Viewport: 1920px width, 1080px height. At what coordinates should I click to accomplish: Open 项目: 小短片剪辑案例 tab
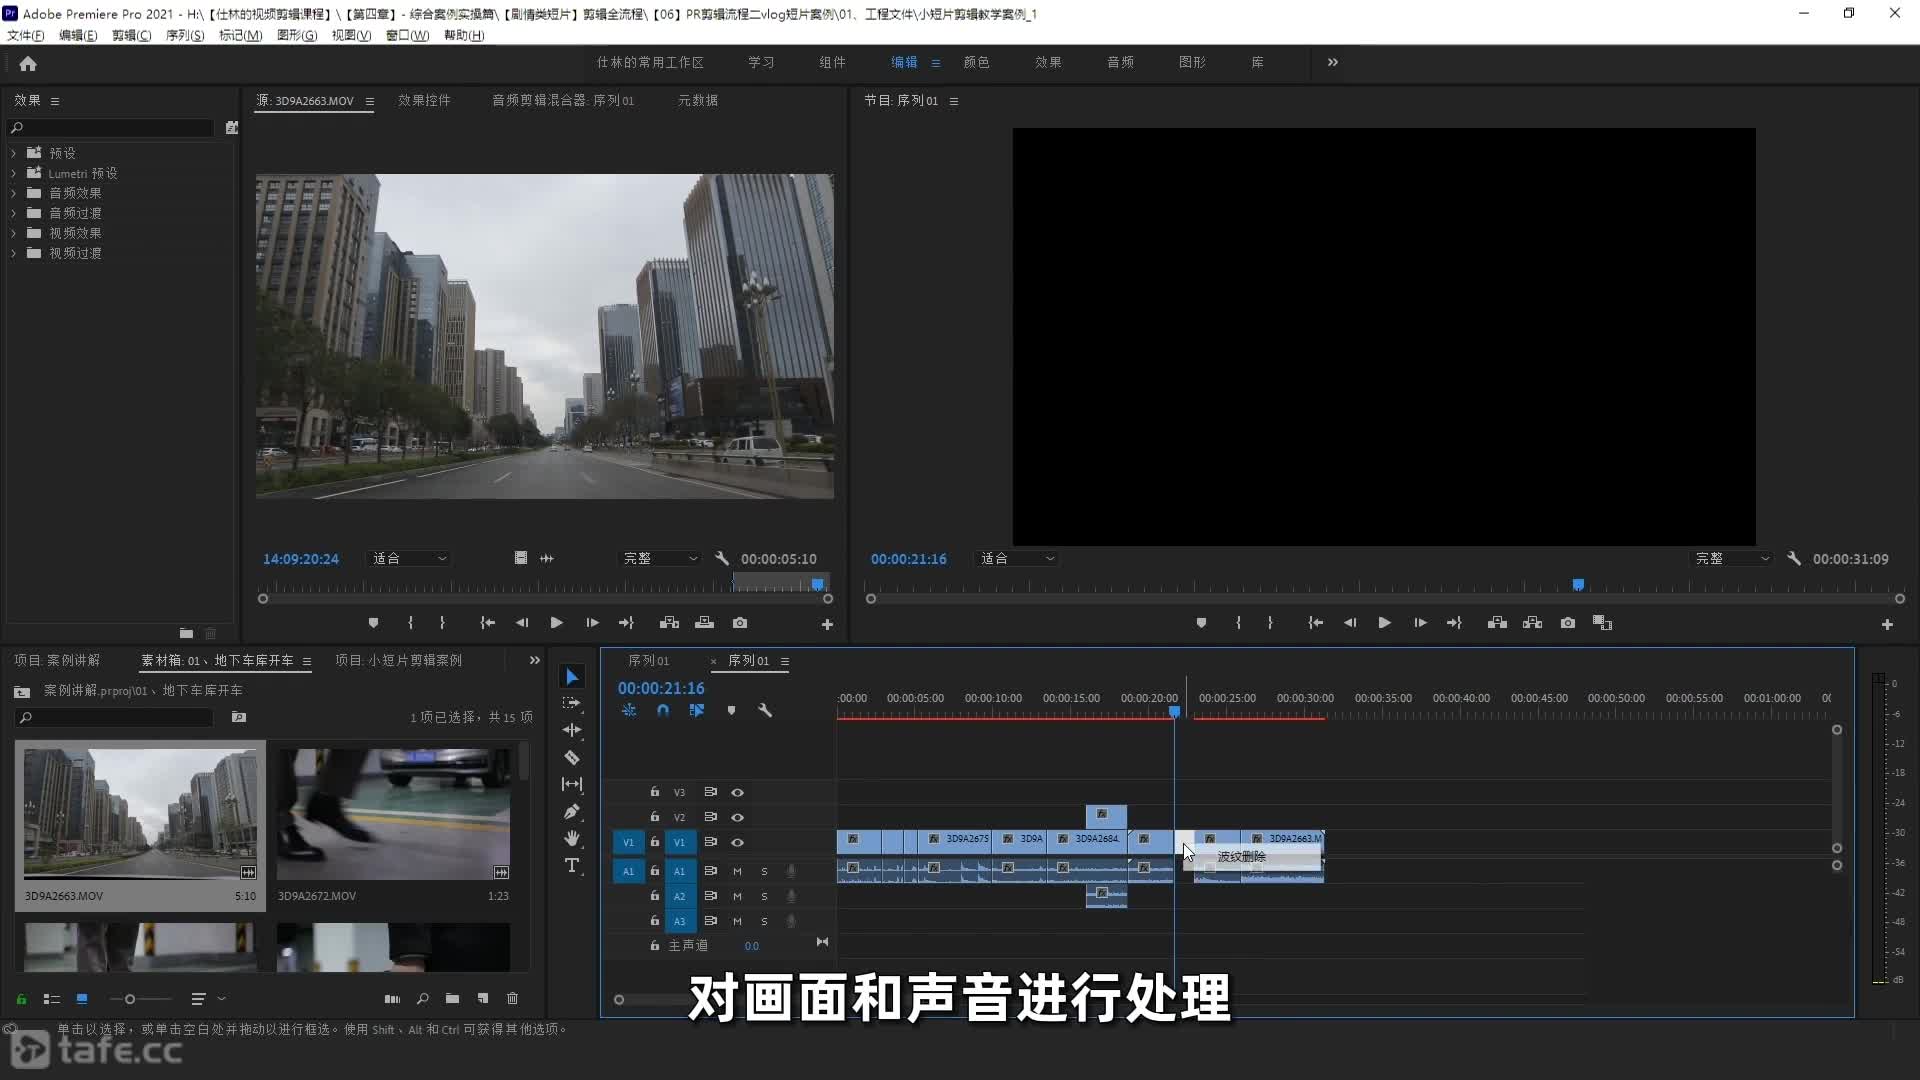click(398, 660)
